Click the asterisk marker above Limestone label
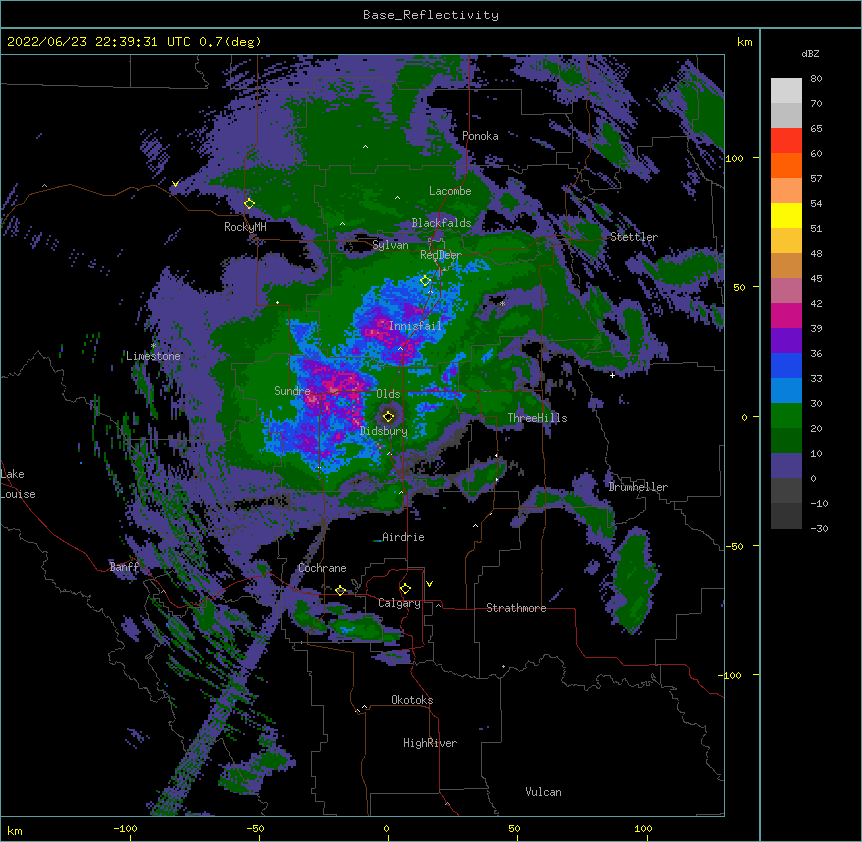 [153, 346]
